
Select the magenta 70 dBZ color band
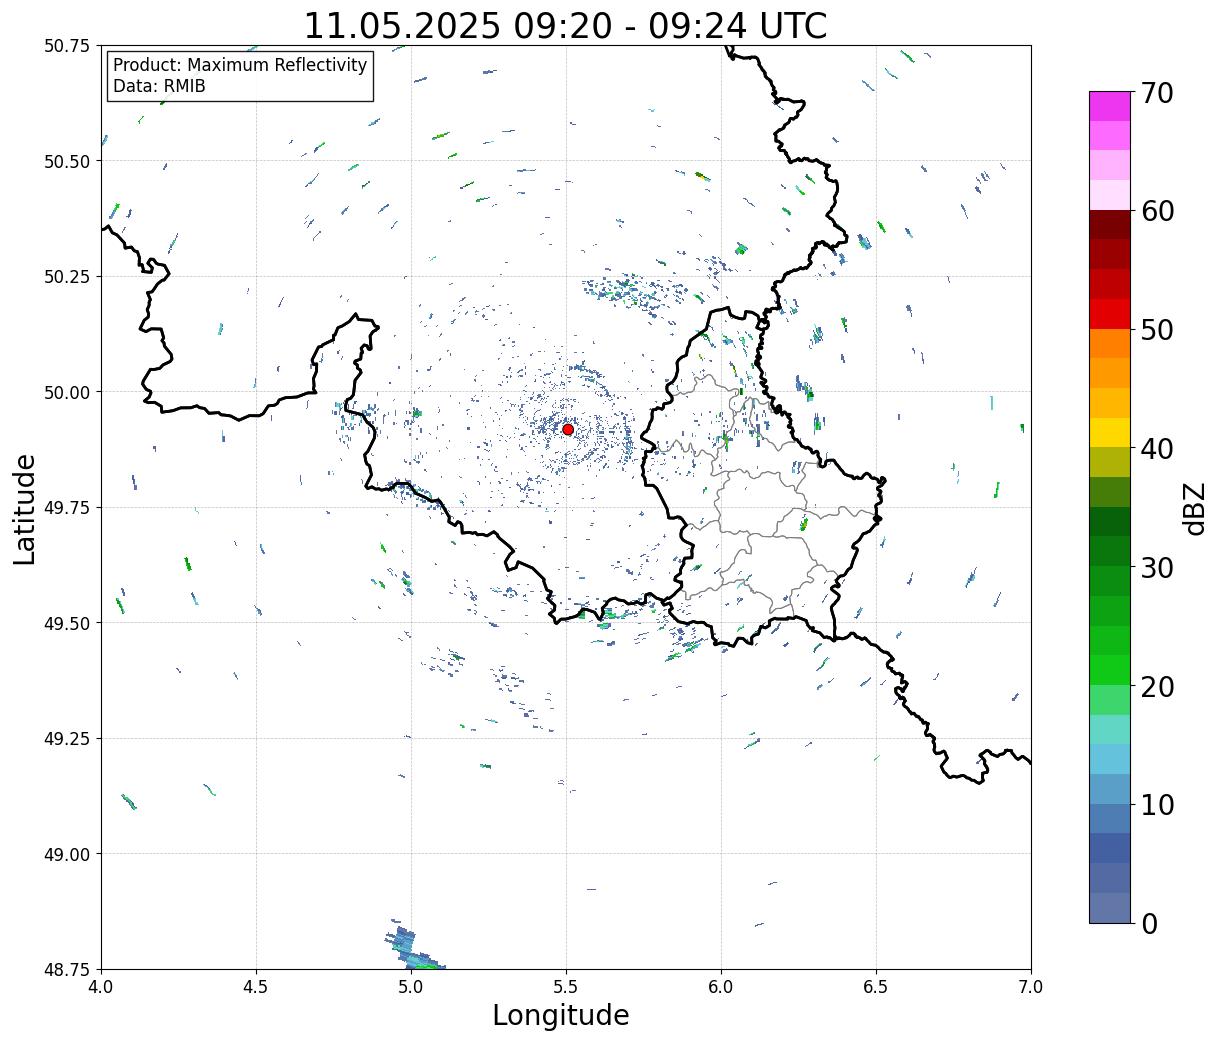point(1110,106)
